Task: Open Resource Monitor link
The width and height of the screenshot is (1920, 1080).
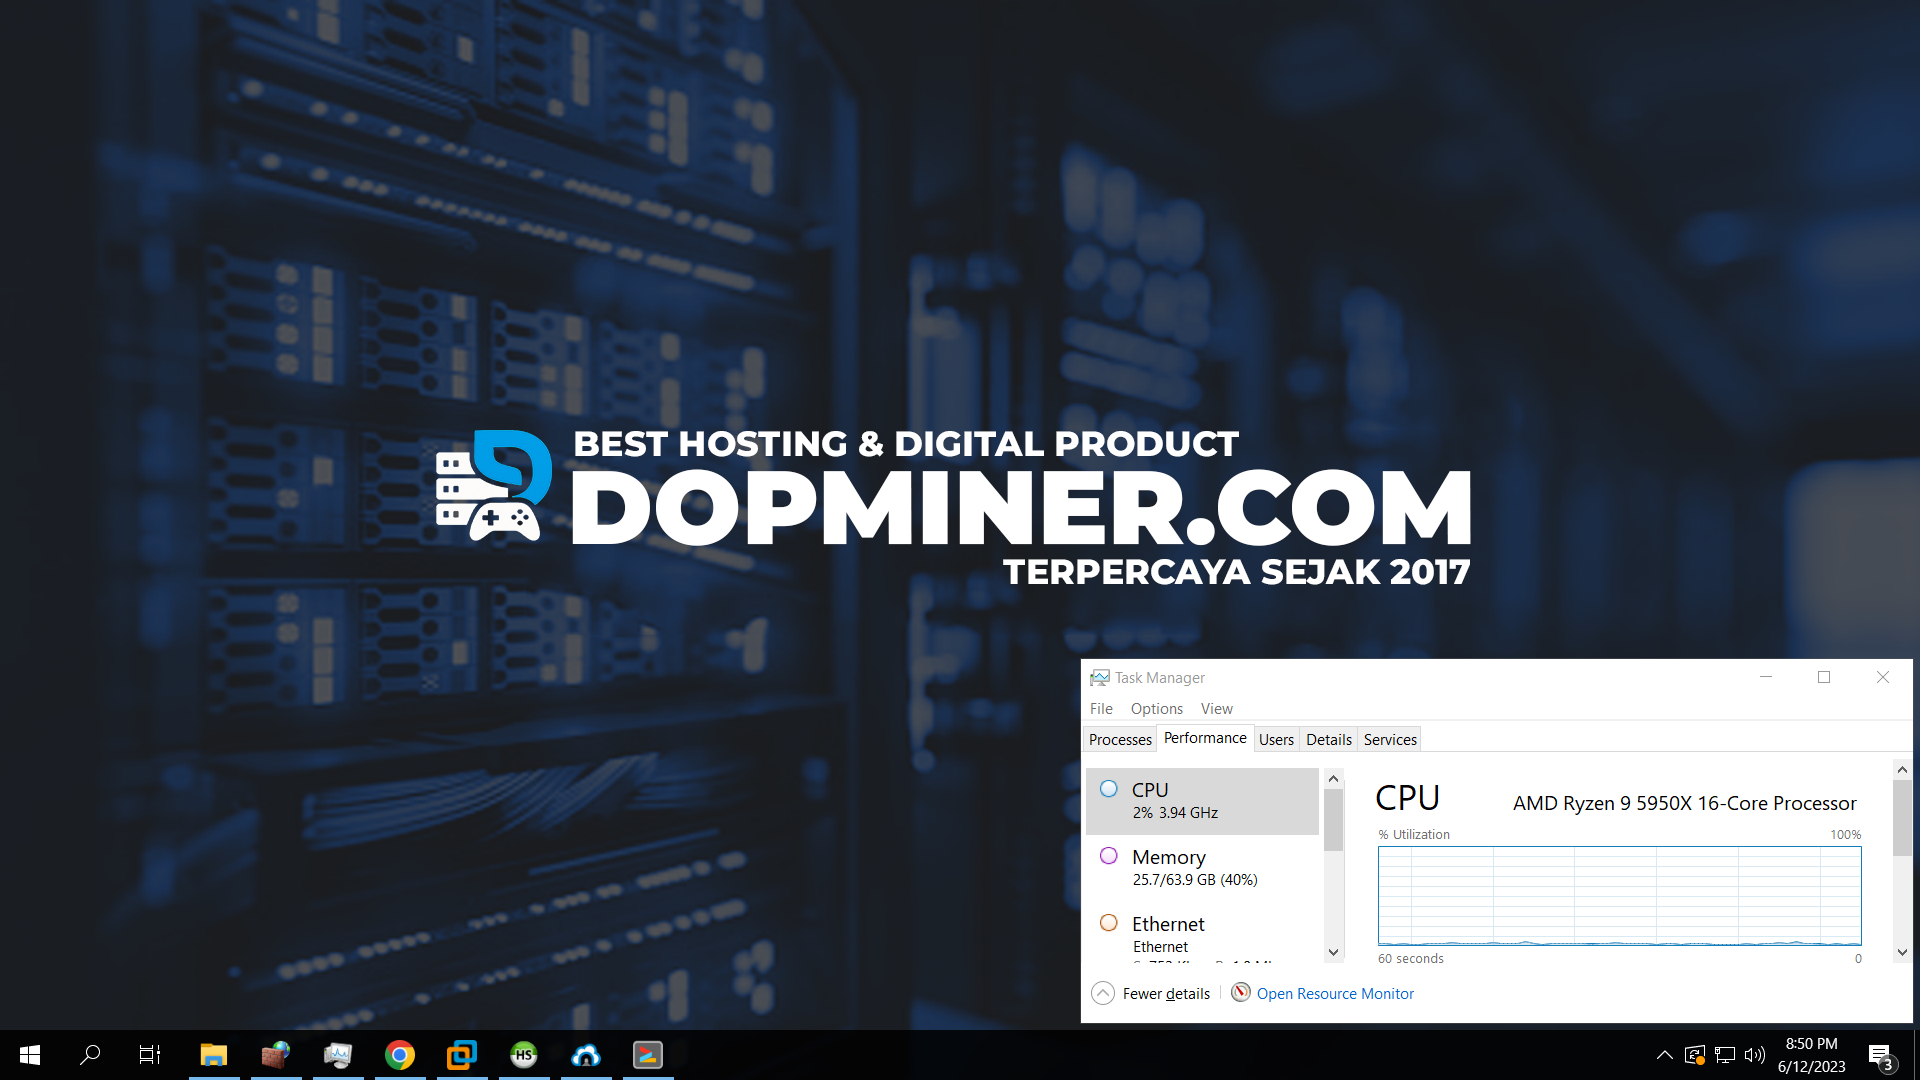Action: (x=1335, y=994)
